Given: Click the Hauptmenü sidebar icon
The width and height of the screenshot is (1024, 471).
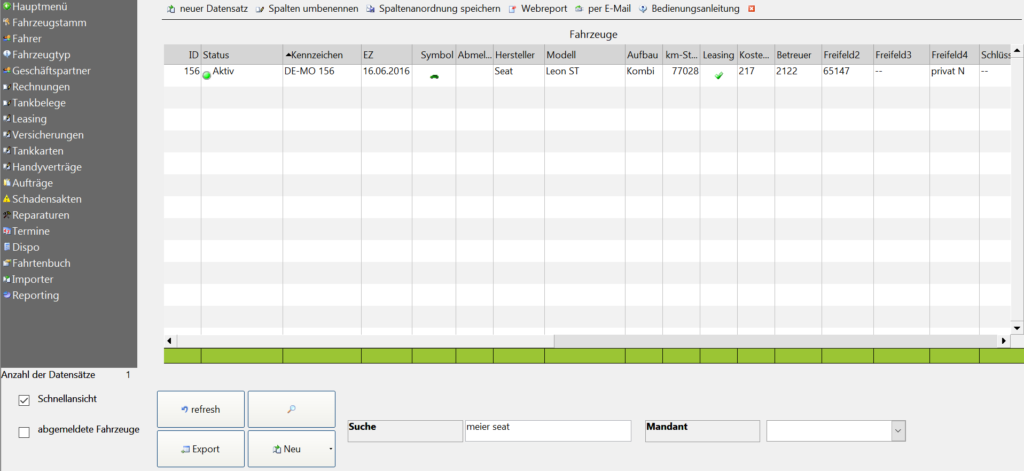Looking at the screenshot, I should [7, 7].
